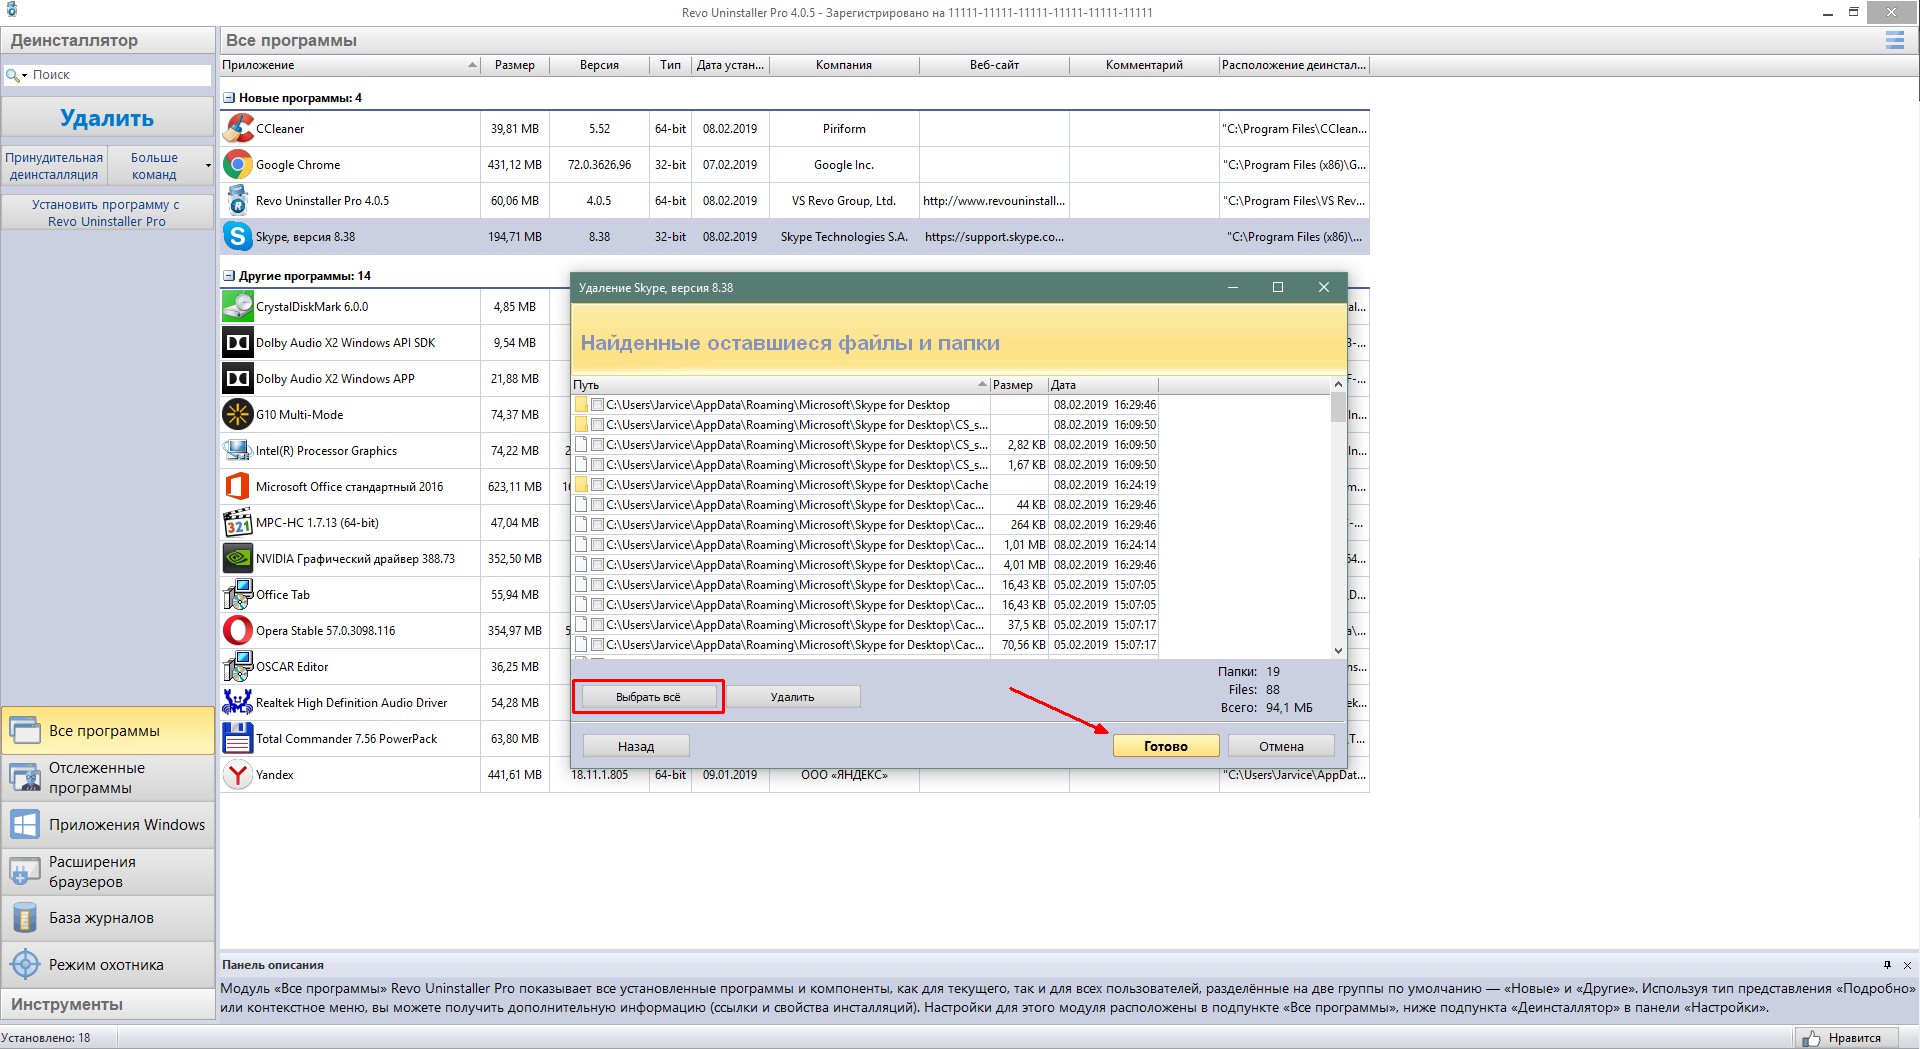Select the CrystalDiskMark 6.0.0 icon

coord(238,306)
